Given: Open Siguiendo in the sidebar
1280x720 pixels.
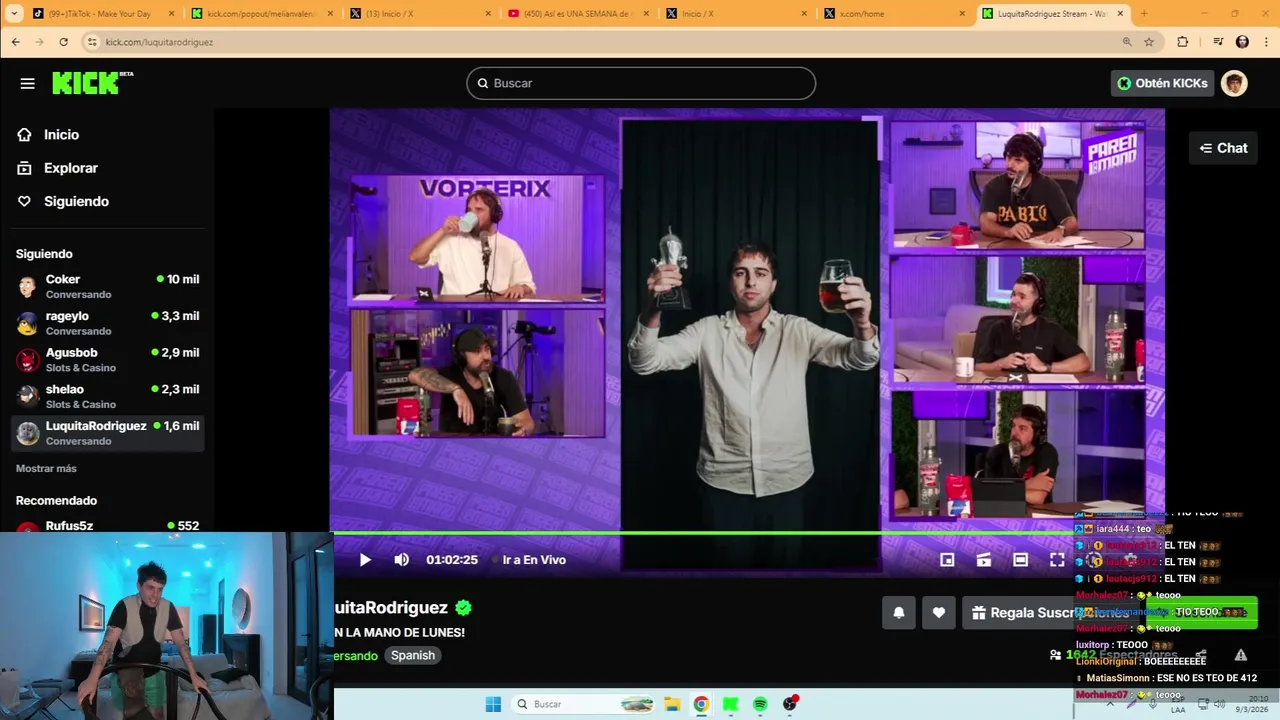Looking at the screenshot, I should pyautogui.click(x=76, y=201).
